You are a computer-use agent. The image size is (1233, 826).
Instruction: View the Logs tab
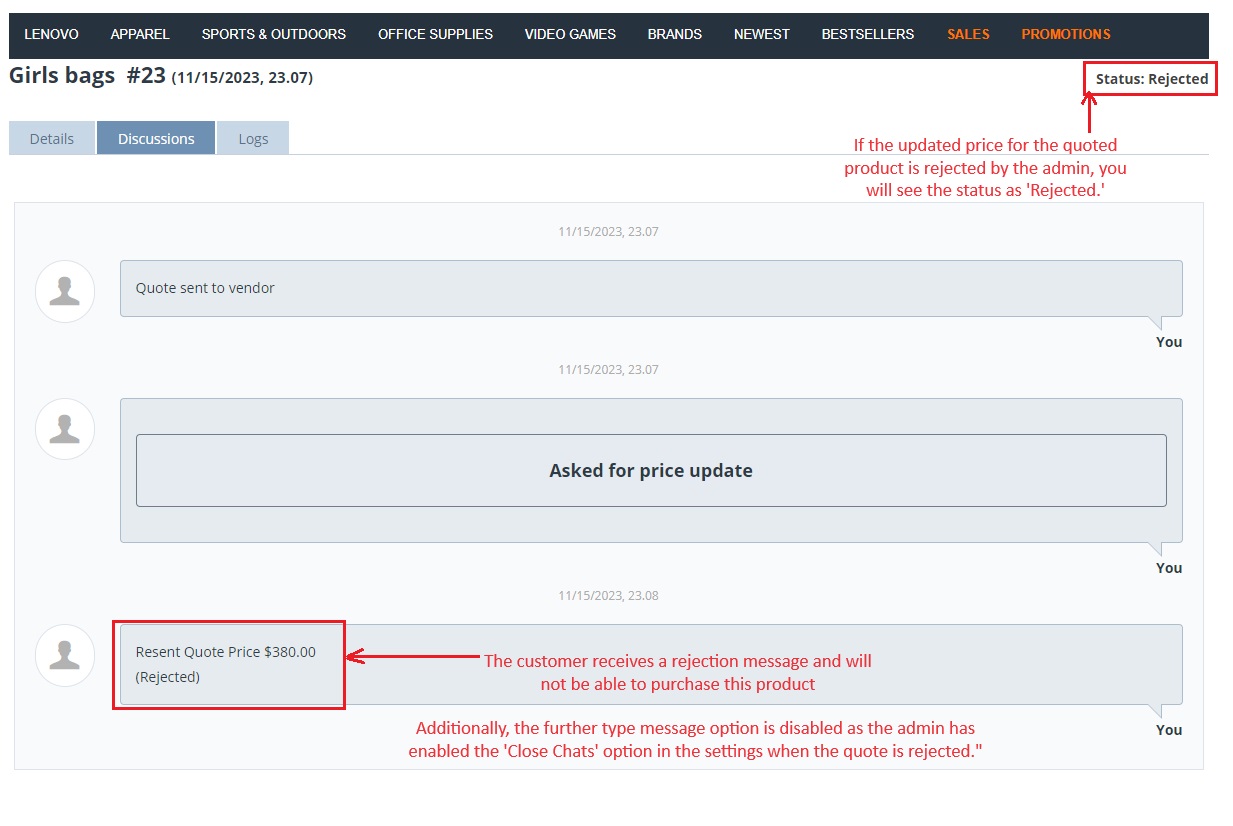(253, 139)
